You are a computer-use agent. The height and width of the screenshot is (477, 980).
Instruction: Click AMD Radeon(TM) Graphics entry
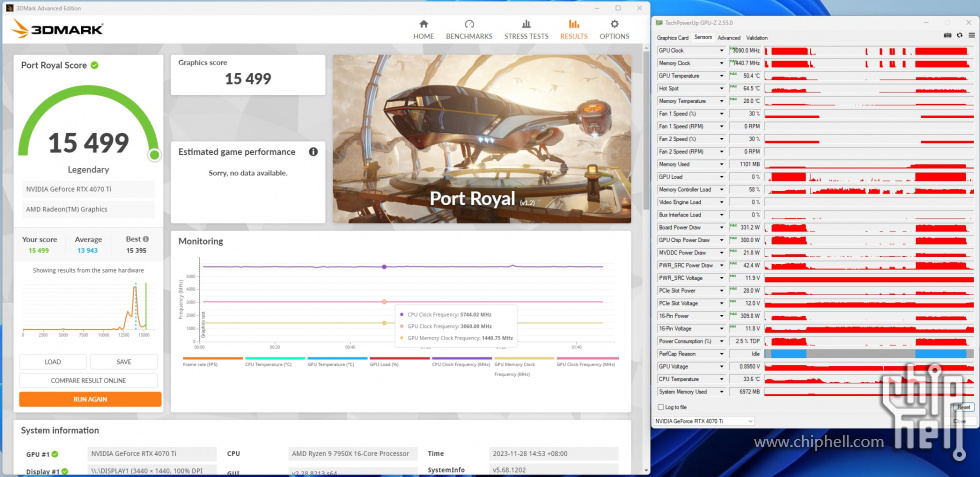point(88,209)
